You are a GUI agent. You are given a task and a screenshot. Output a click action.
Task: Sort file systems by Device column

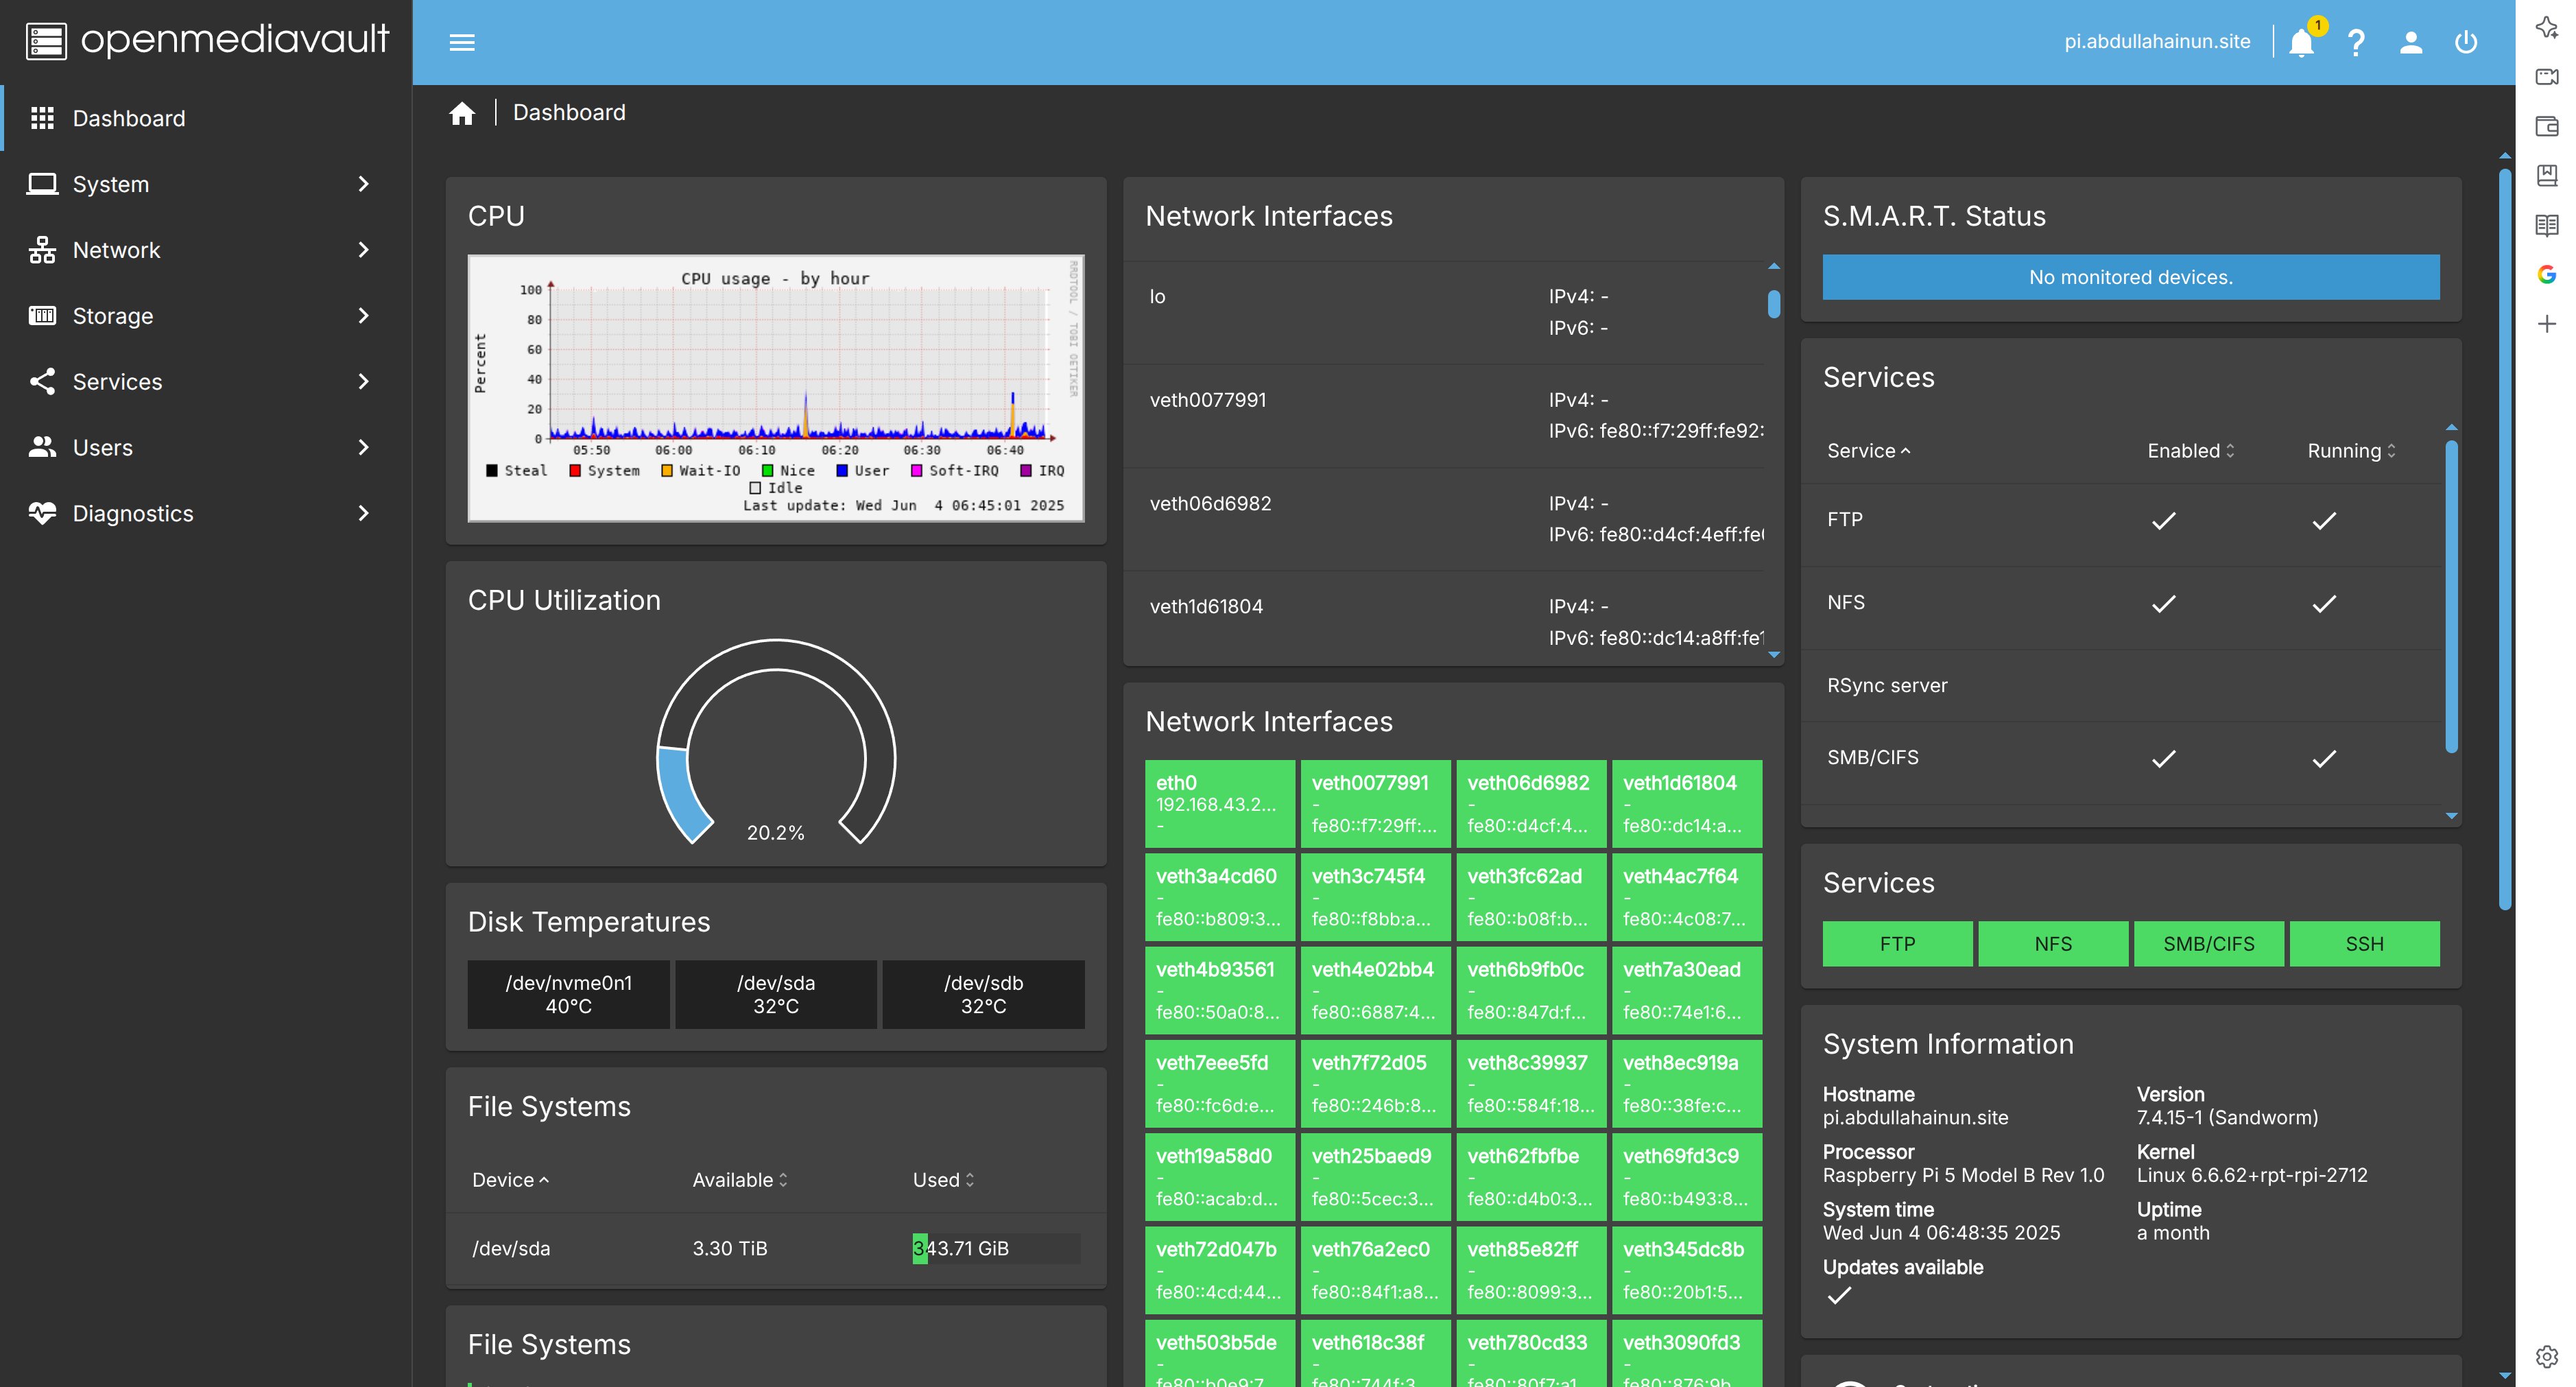pos(510,1180)
